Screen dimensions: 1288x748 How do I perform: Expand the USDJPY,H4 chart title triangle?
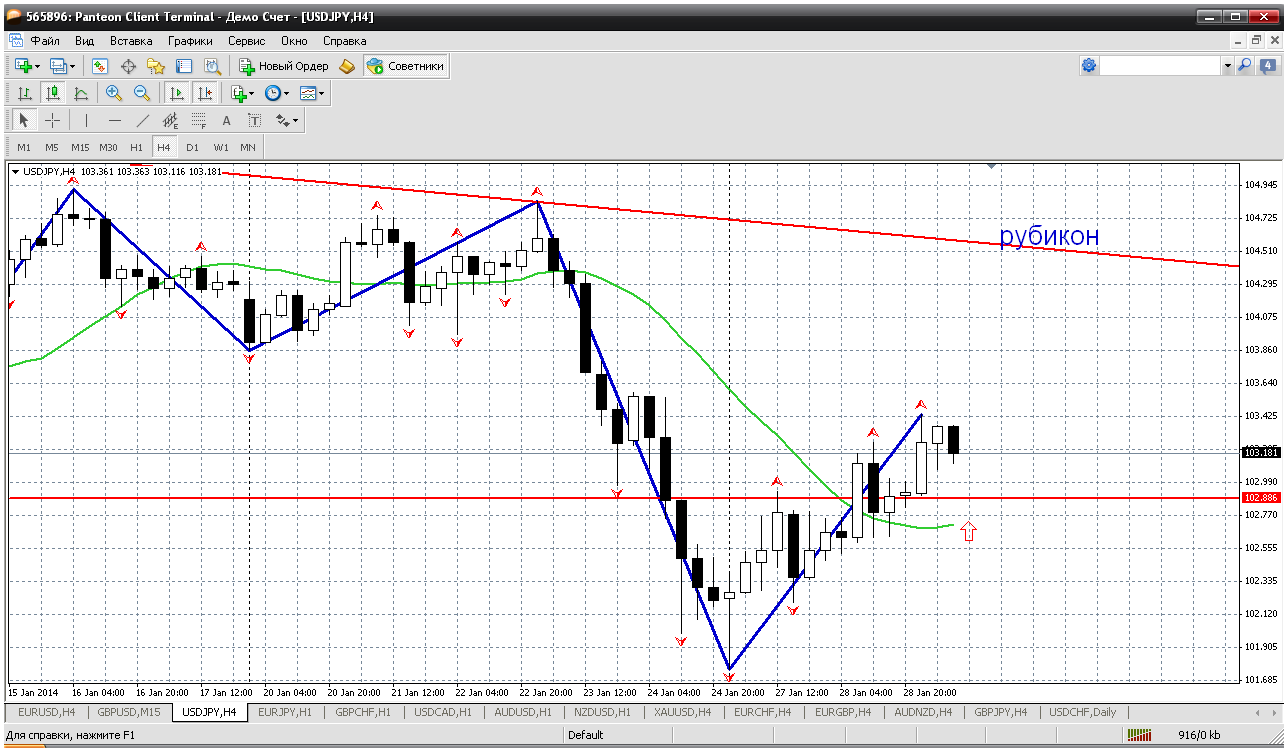[15, 172]
